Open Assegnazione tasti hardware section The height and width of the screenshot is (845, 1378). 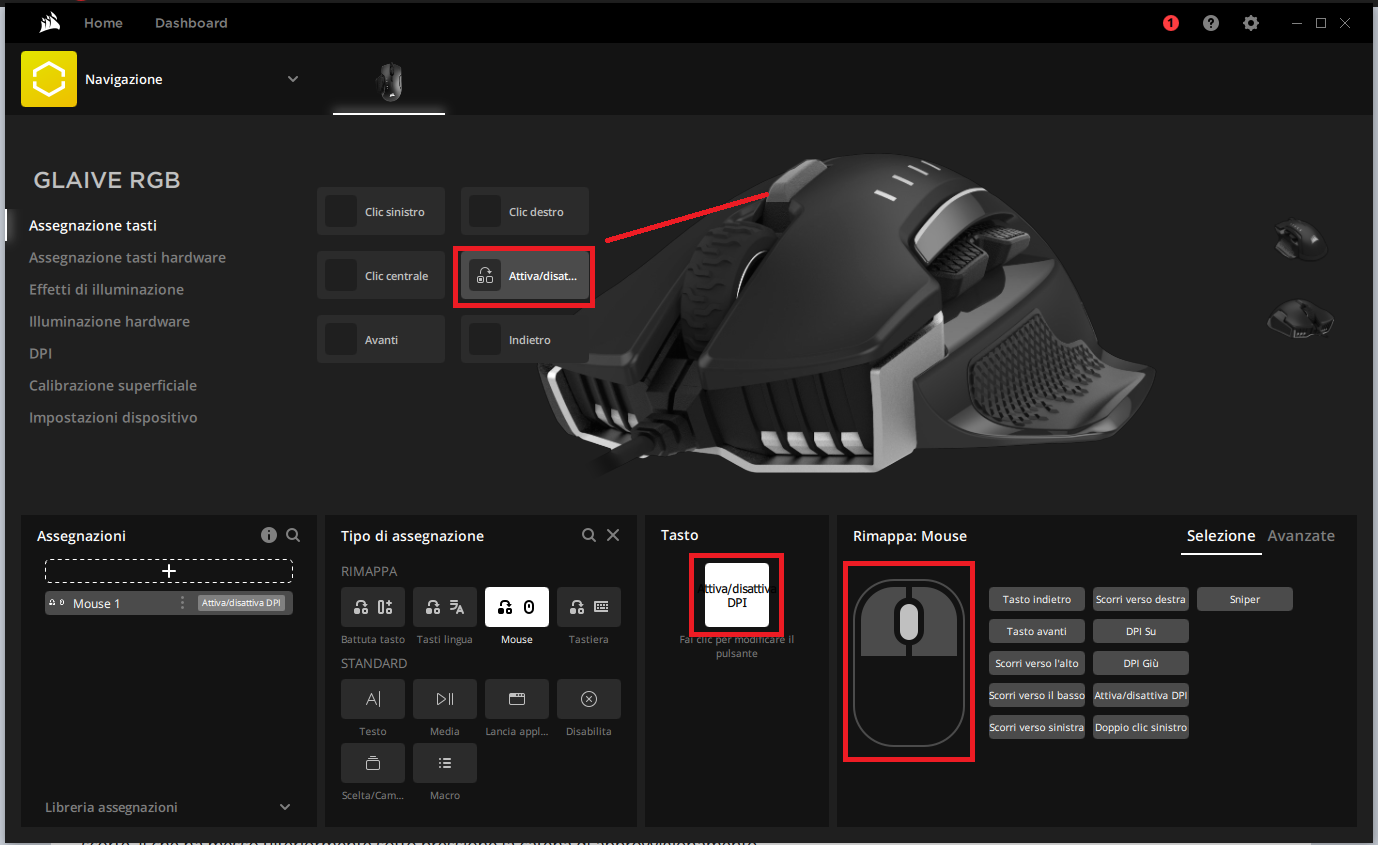click(x=127, y=258)
